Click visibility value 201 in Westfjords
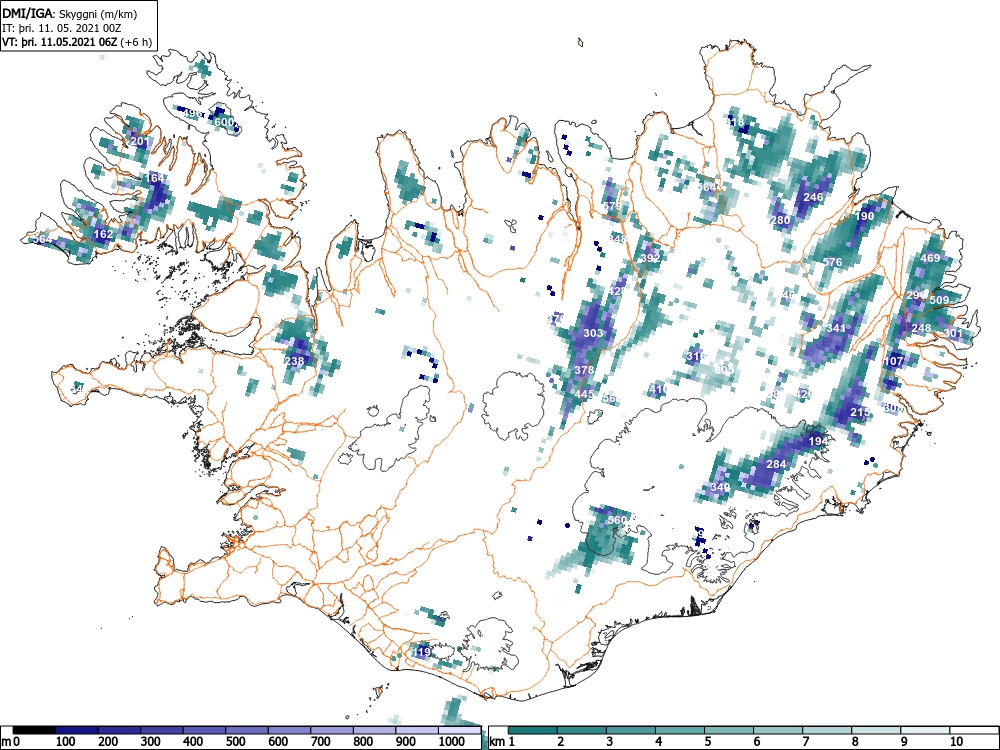Image resolution: width=1000 pixels, height=750 pixels. click(x=140, y=141)
